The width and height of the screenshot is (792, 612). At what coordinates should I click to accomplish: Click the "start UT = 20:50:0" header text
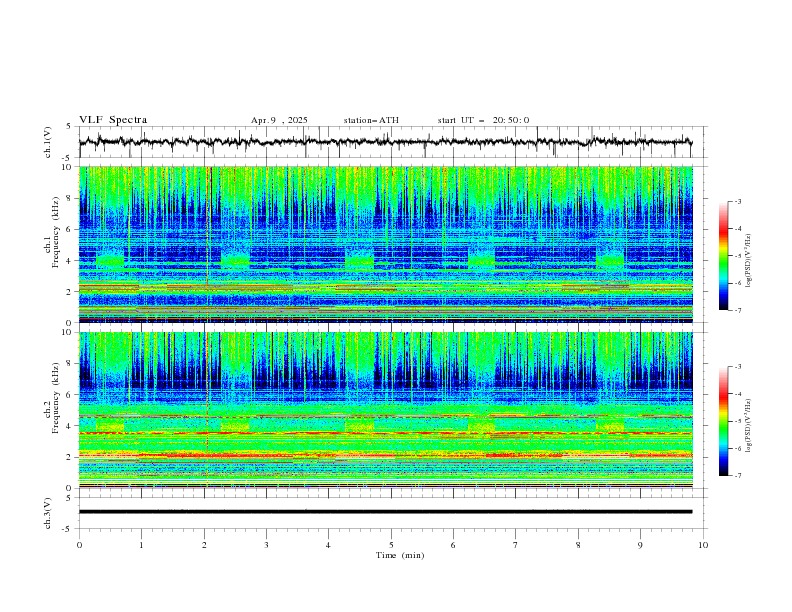[483, 120]
